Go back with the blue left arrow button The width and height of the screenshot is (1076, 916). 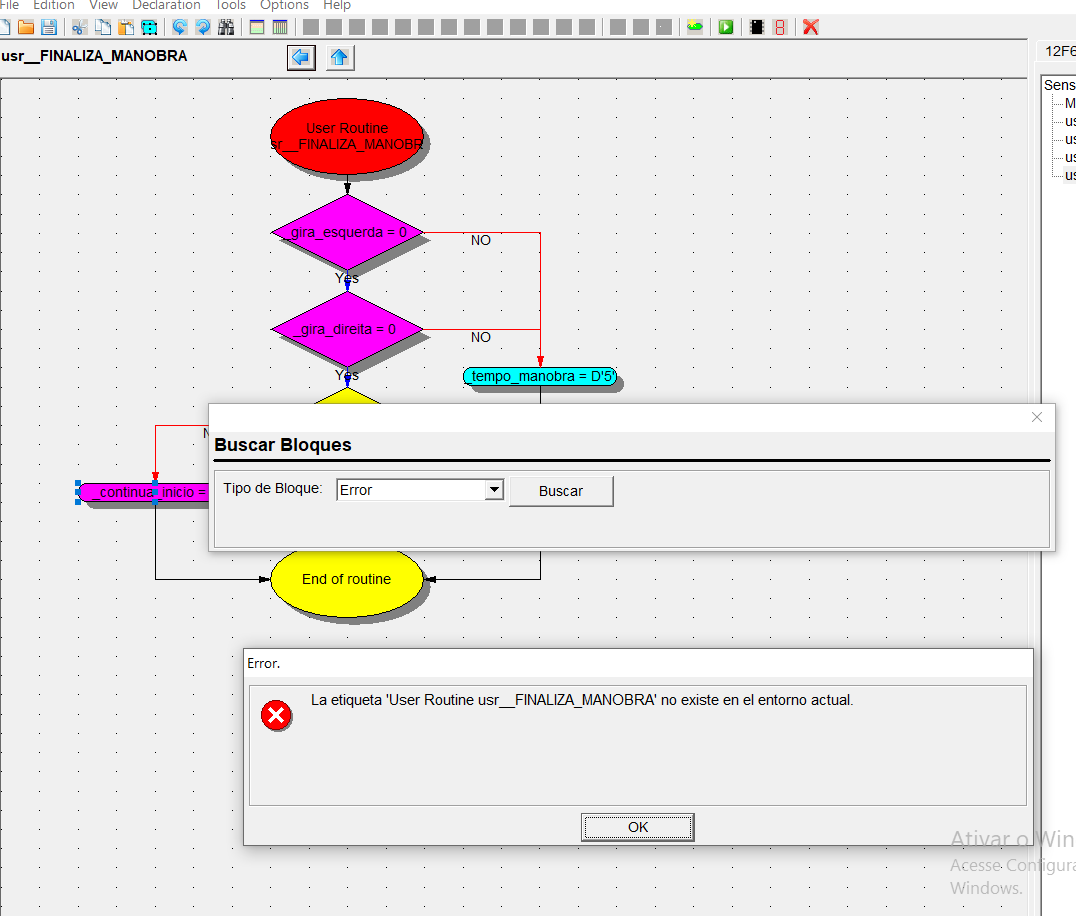[x=301, y=58]
